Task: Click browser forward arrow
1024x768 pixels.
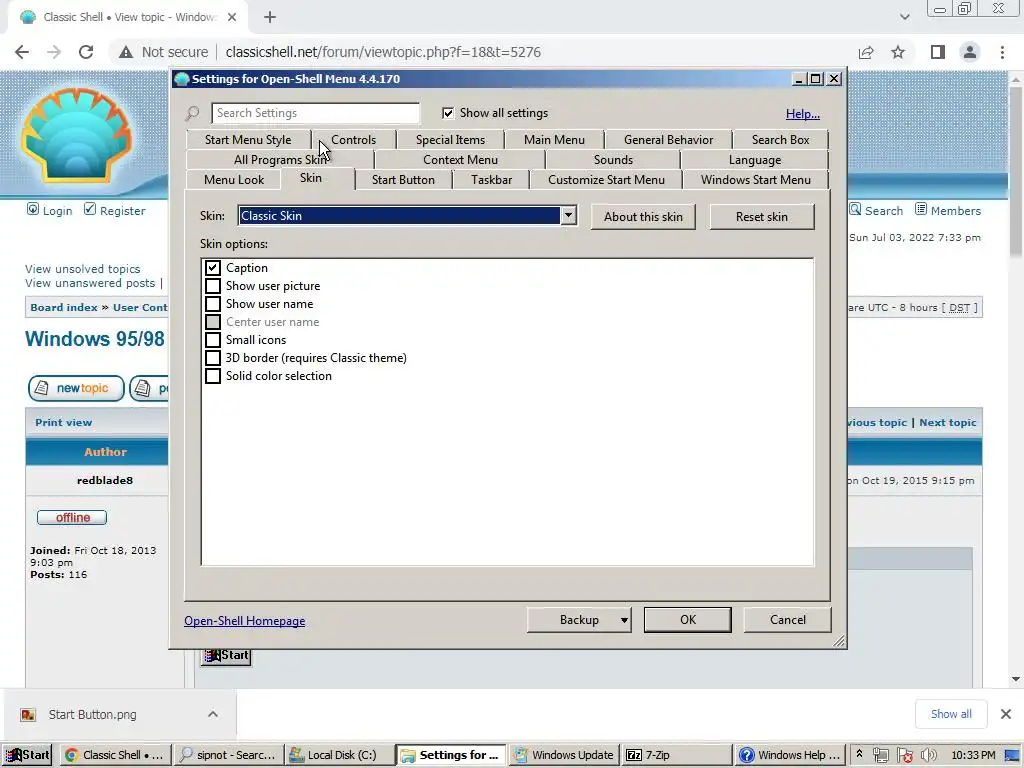Action: coord(54,52)
